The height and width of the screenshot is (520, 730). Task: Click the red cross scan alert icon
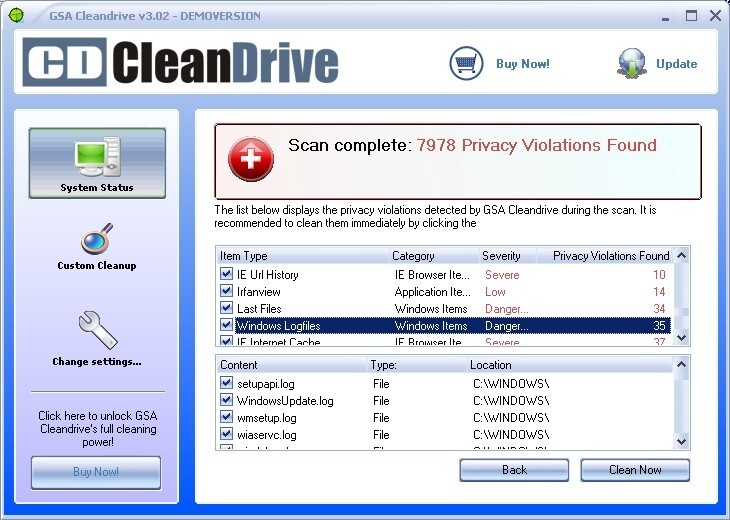point(250,159)
